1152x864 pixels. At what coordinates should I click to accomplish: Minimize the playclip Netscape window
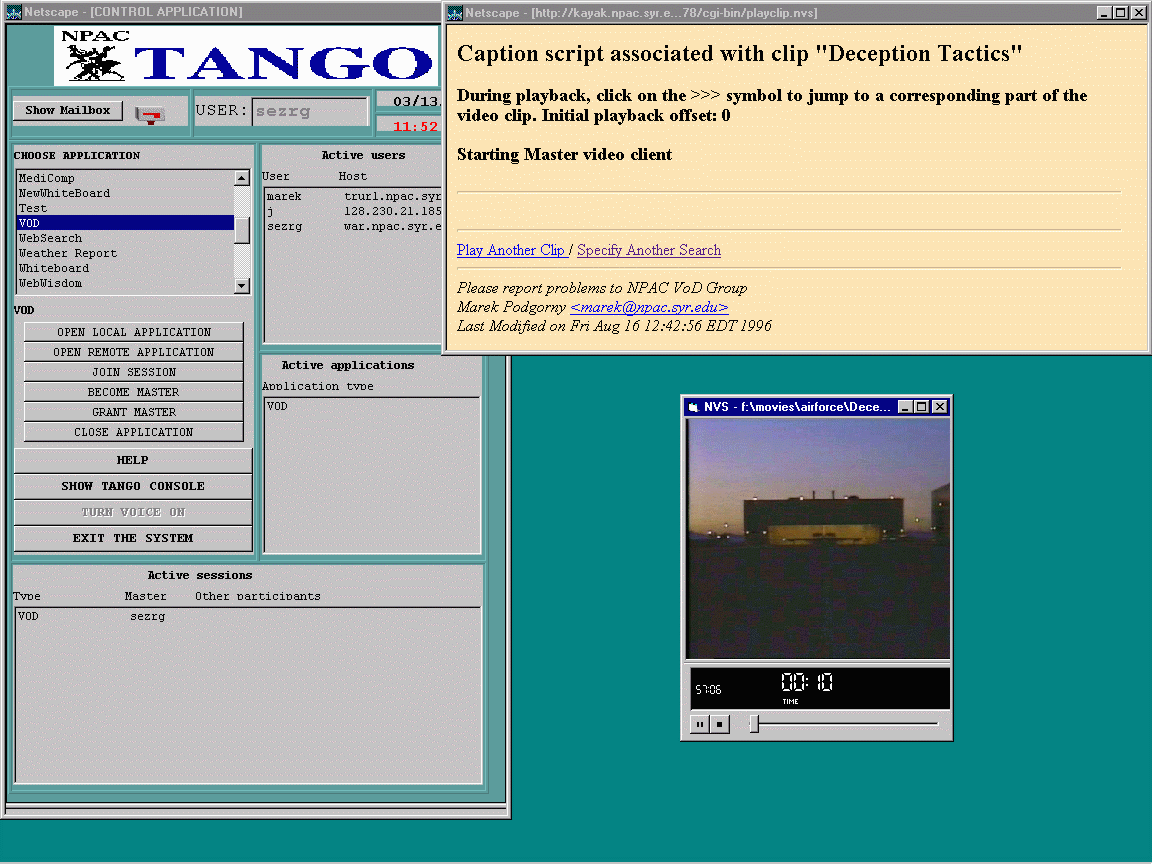pos(1104,12)
